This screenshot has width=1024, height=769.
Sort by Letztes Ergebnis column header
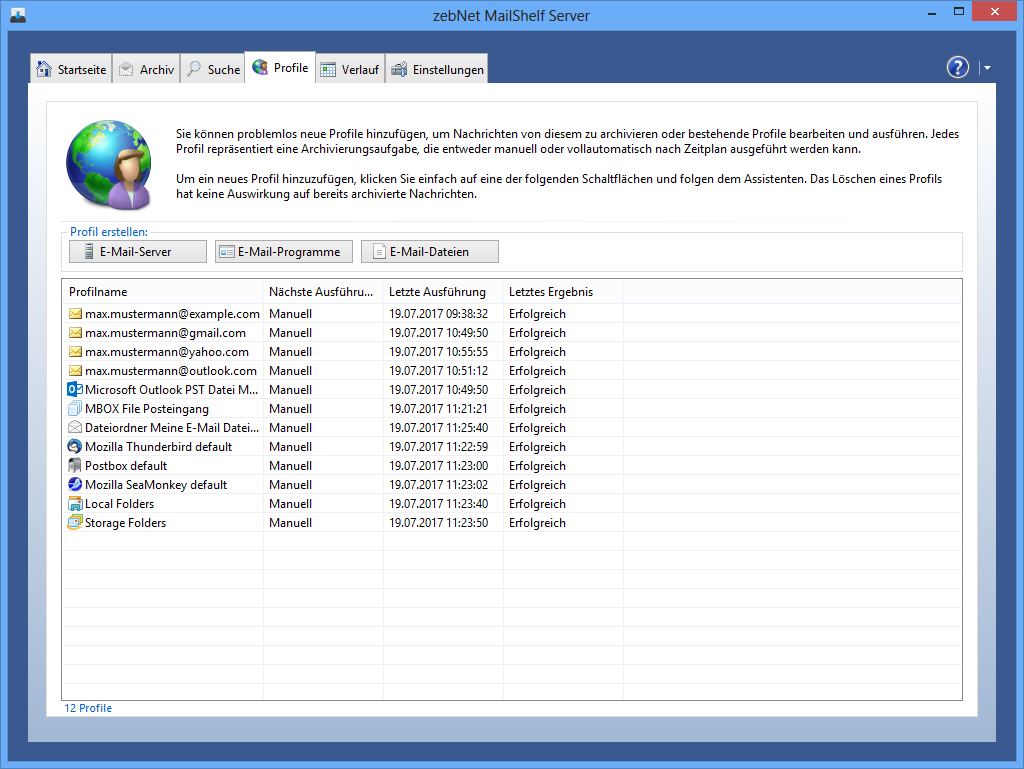click(563, 292)
